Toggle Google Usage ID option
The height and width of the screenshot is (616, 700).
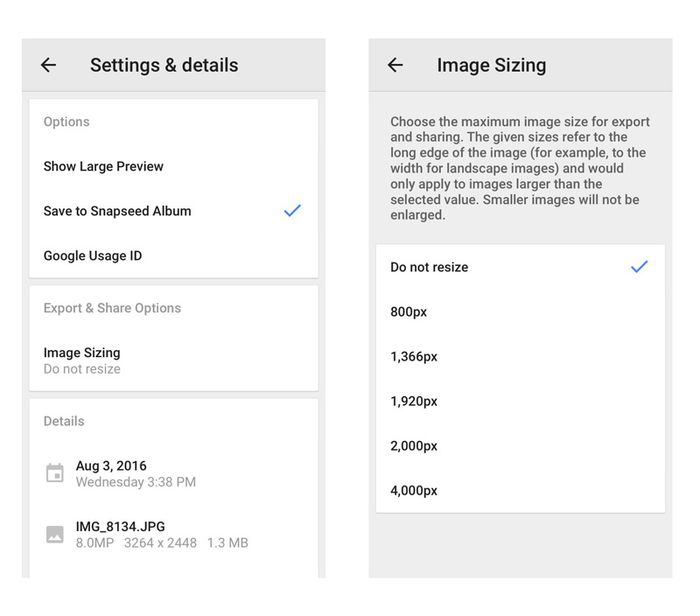point(174,255)
